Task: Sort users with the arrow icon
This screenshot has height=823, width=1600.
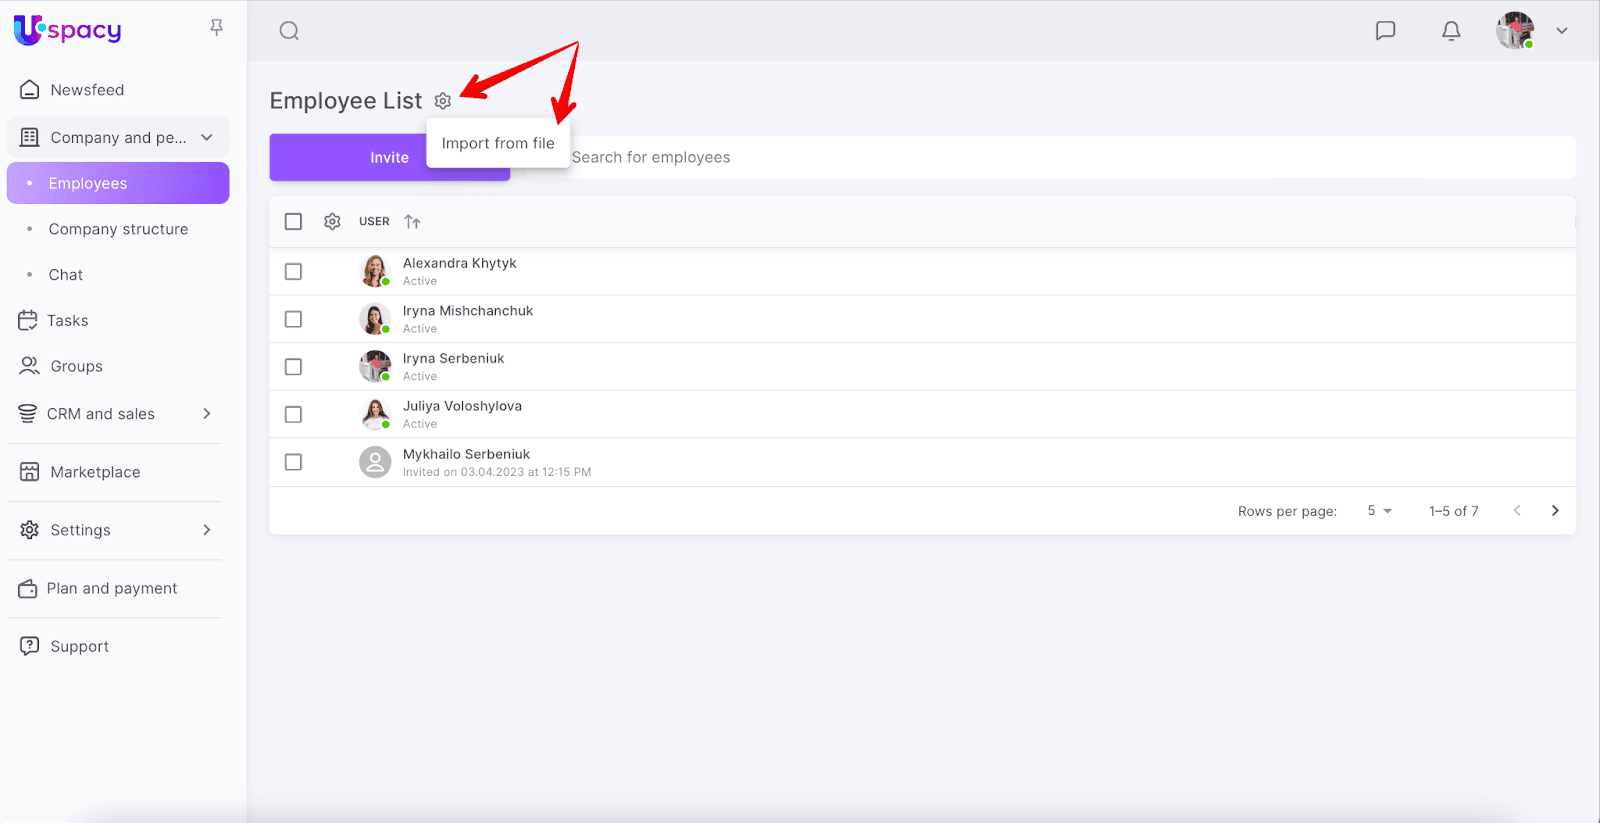Action: (412, 222)
